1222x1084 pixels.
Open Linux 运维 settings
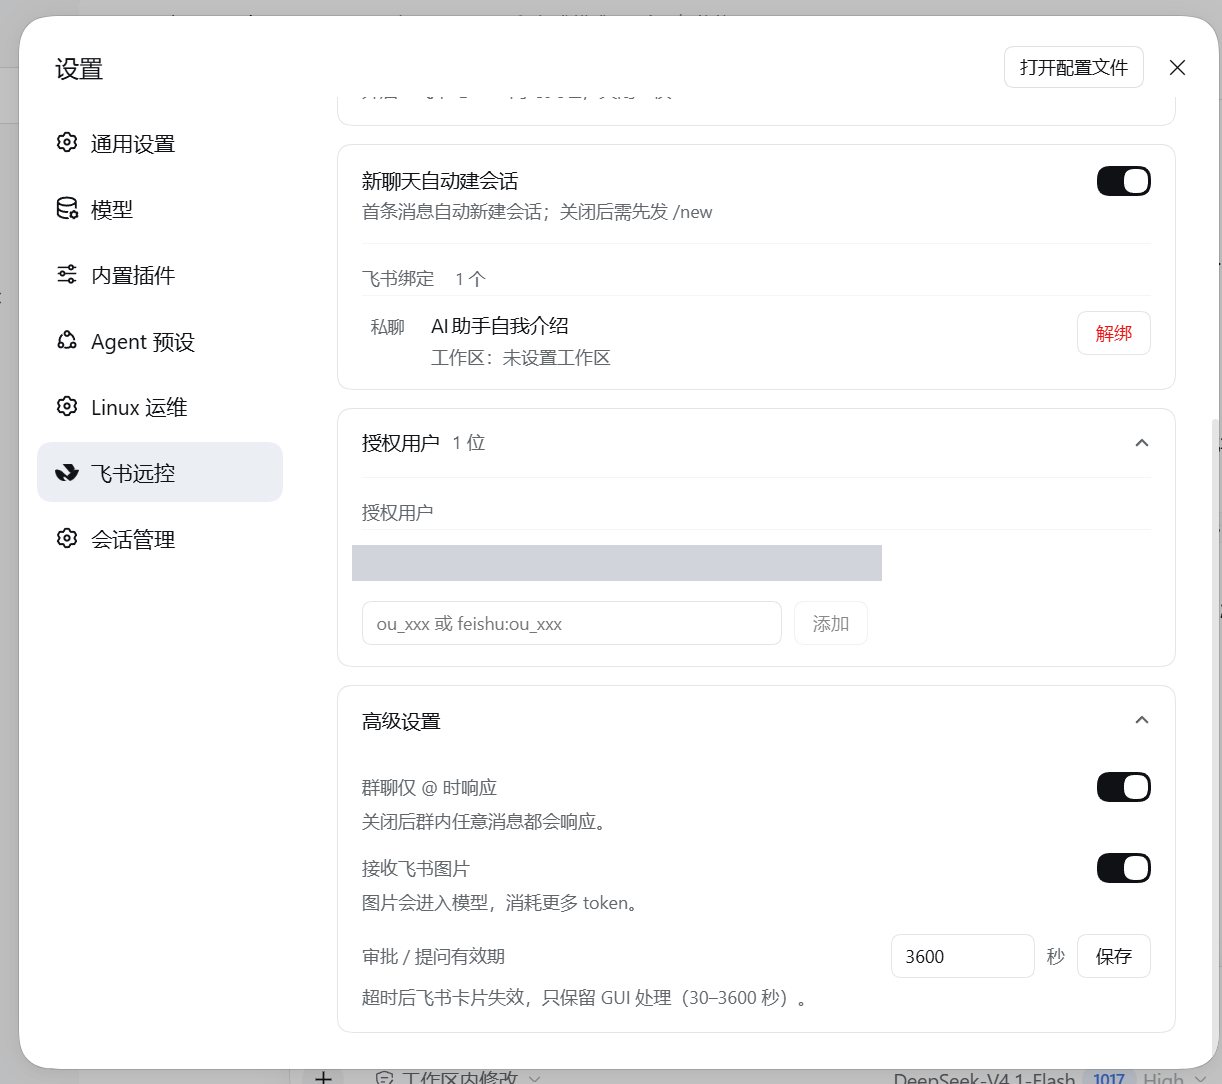tap(160, 407)
